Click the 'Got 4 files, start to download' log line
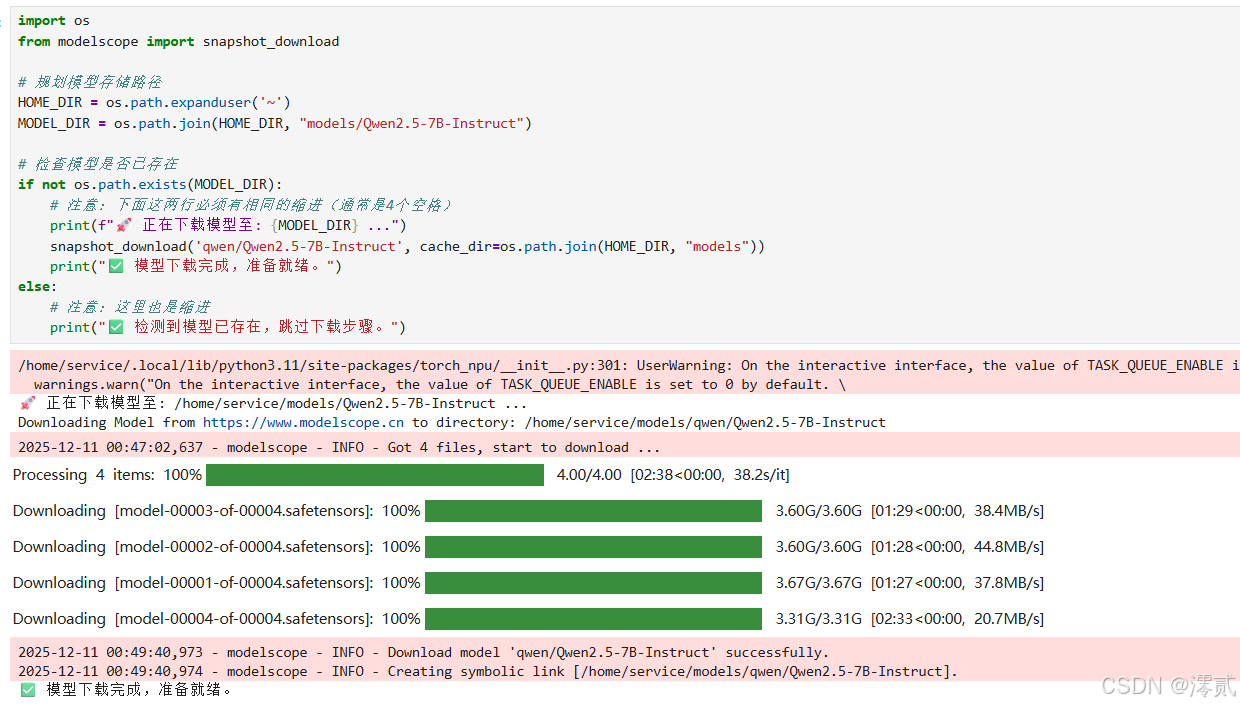Image resolution: width=1240 pixels, height=705 pixels. tap(339, 447)
